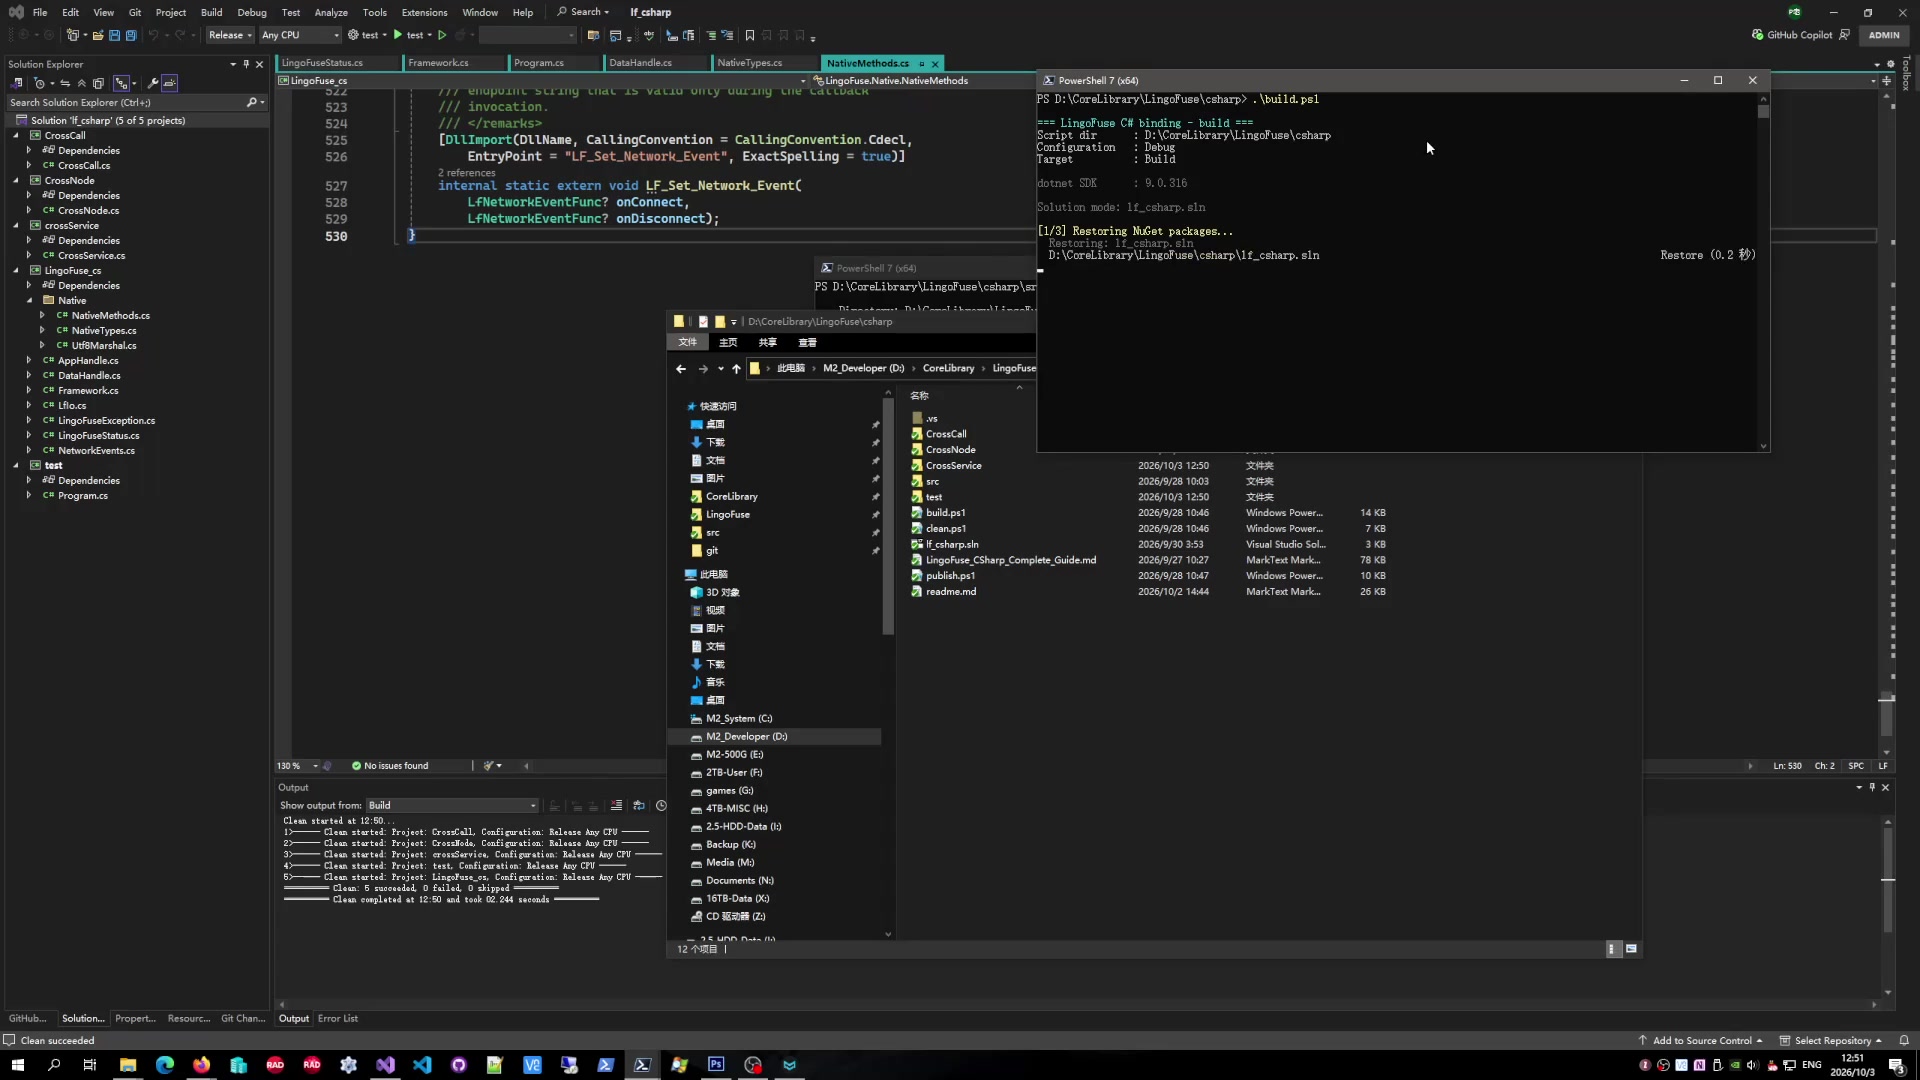The height and width of the screenshot is (1080, 1920).
Task: Expand the CrossCall.cs node
Action: [29, 166]
